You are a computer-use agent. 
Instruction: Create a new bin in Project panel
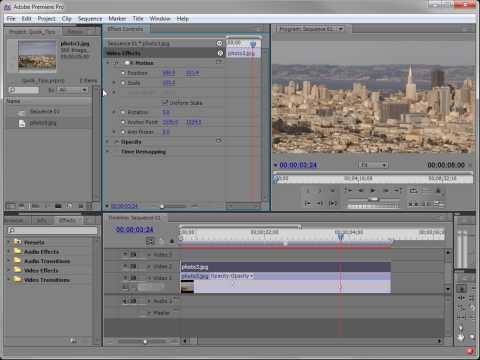click(58, 206)
